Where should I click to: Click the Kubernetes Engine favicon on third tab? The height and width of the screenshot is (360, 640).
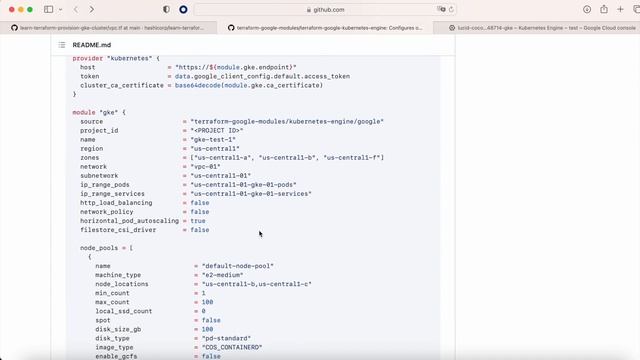pyautogui.click(x=452, y=28)
